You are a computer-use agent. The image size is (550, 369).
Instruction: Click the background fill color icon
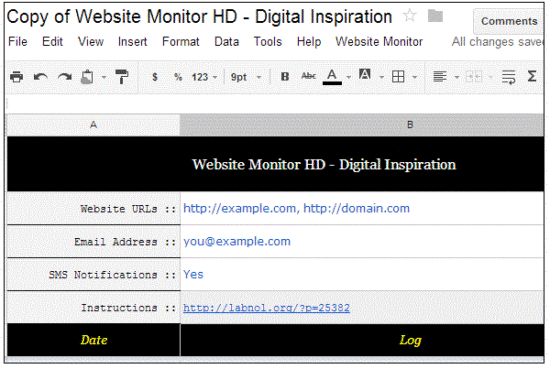click(364, 75)
